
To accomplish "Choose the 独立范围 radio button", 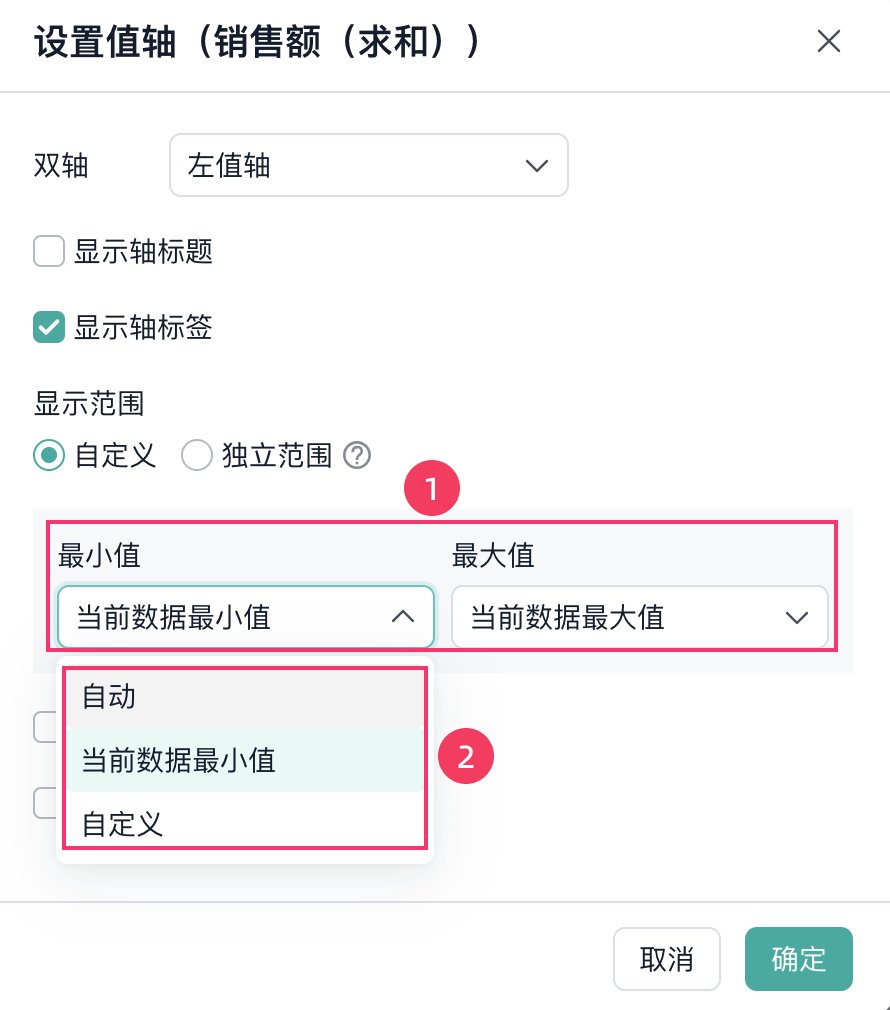I will coord(196,455).
